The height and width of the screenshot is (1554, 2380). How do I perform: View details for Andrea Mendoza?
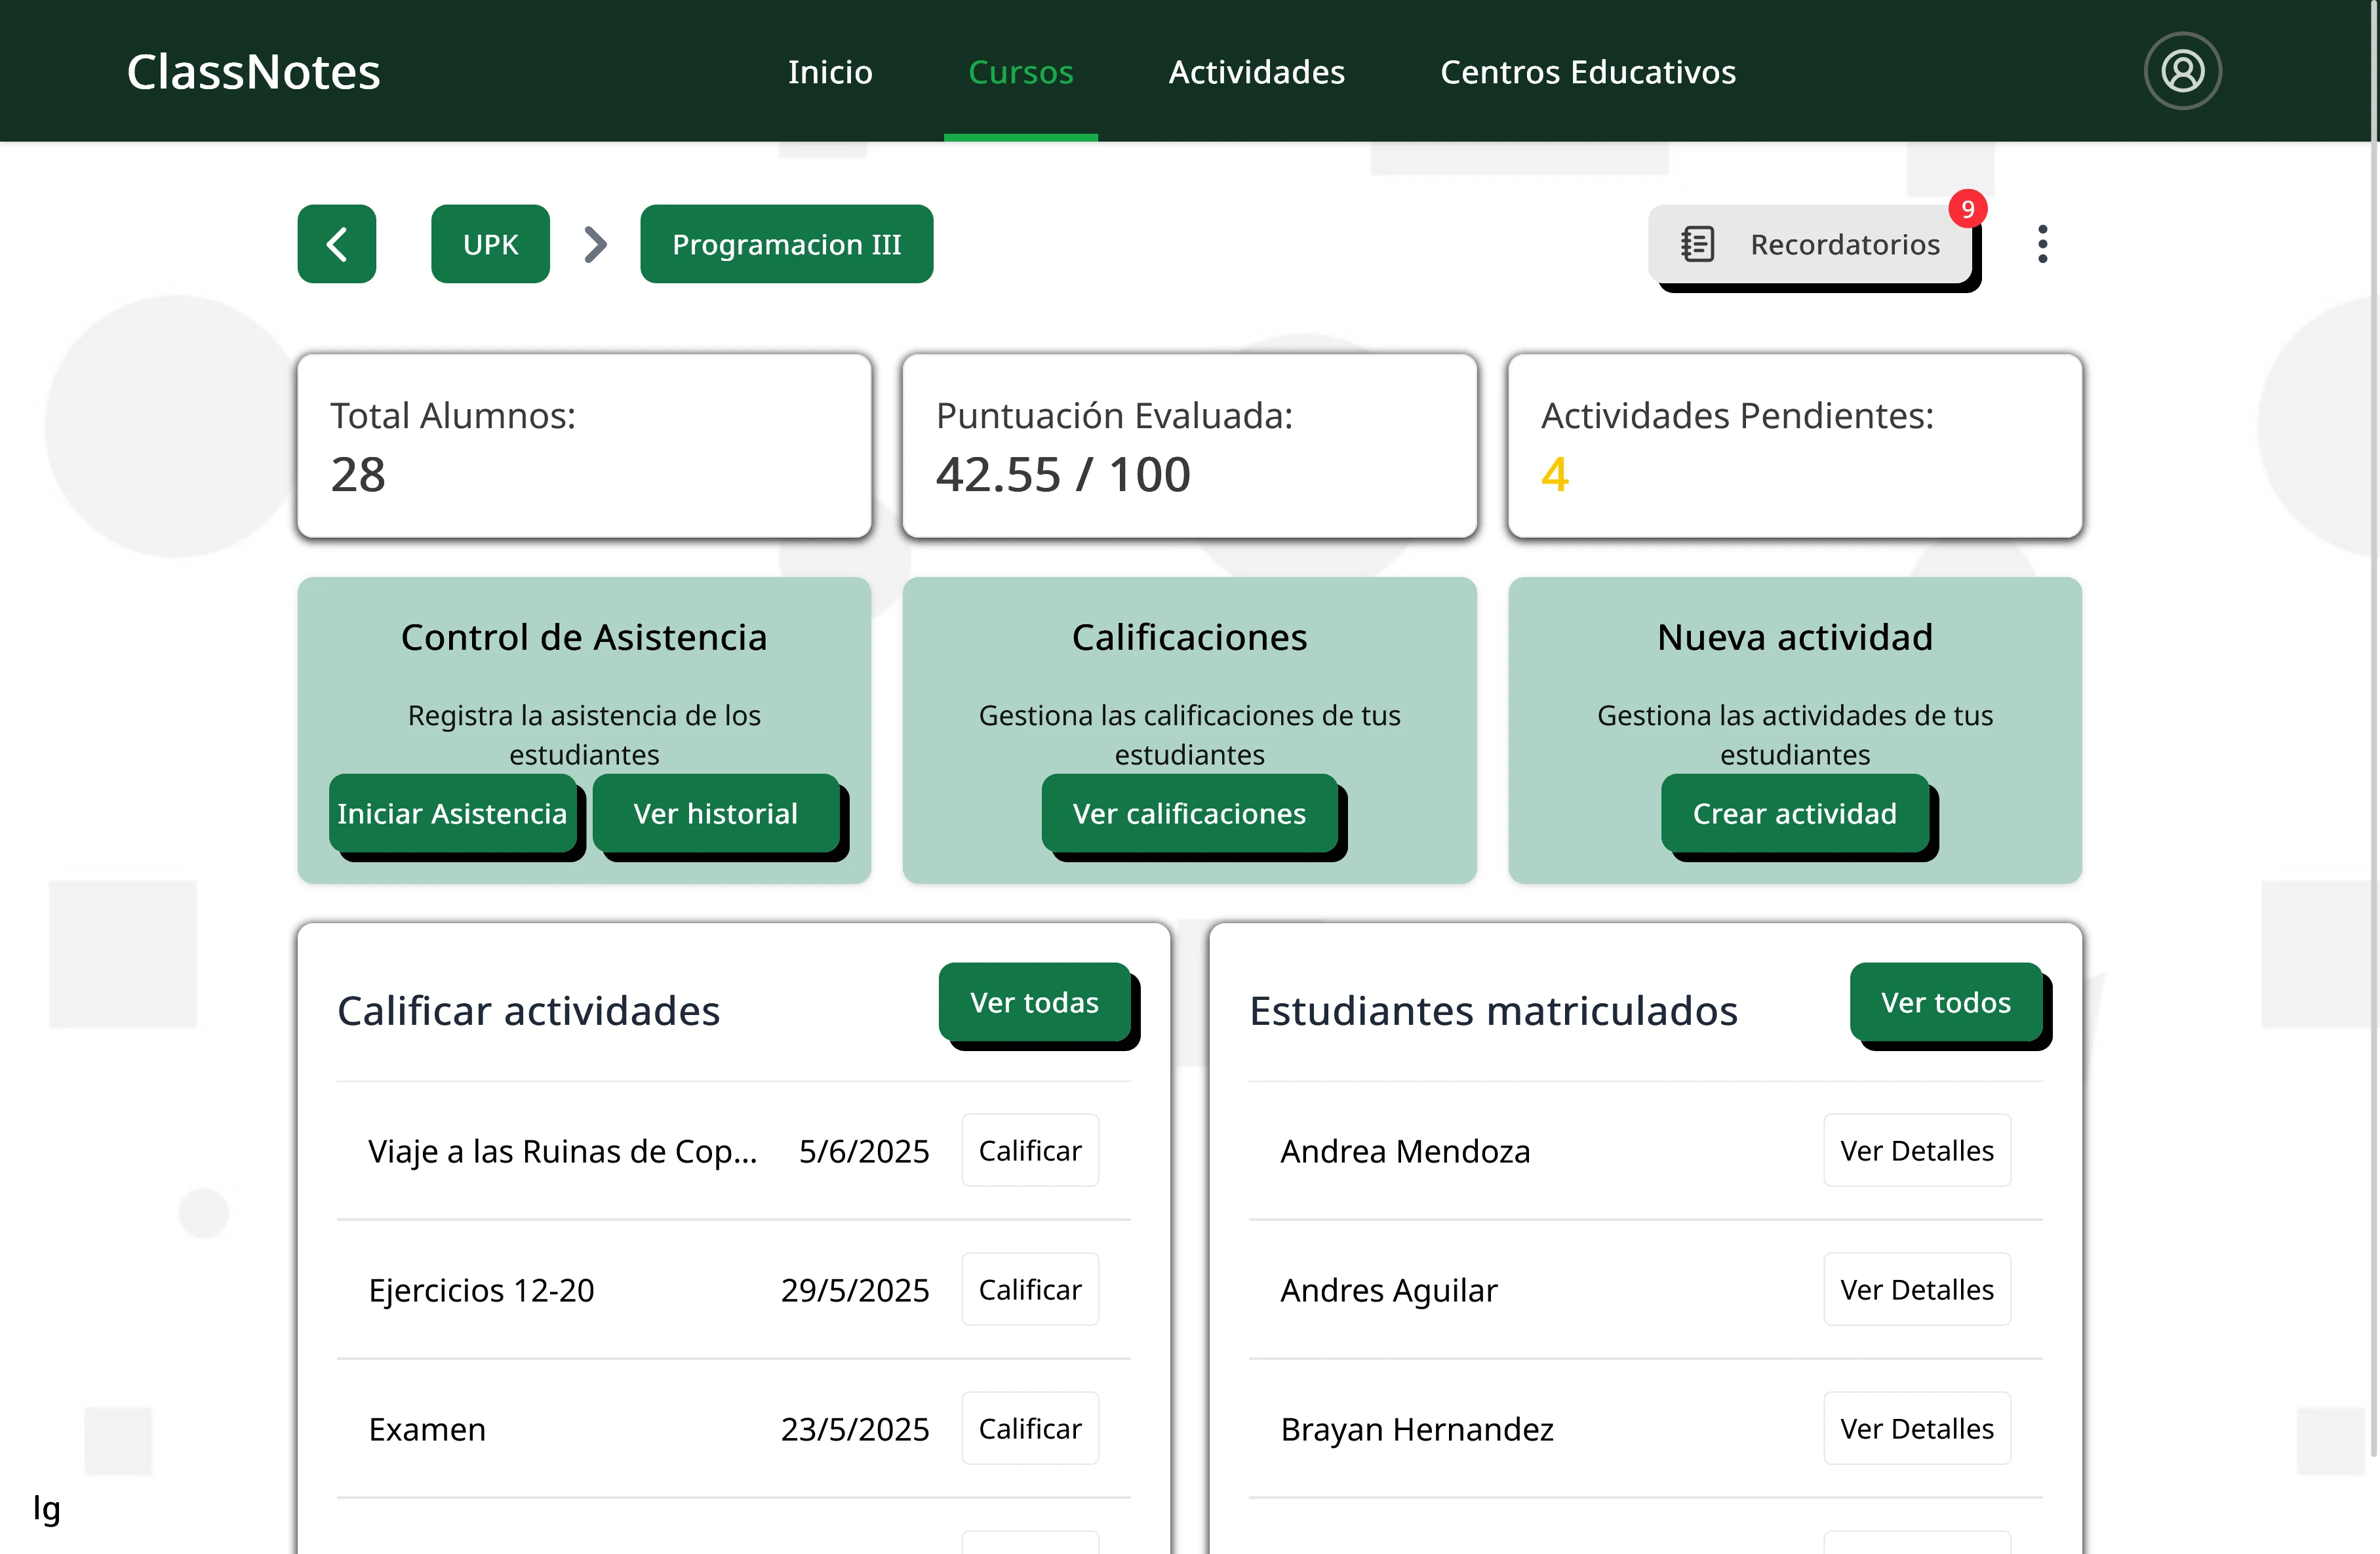[1916, 1150]
